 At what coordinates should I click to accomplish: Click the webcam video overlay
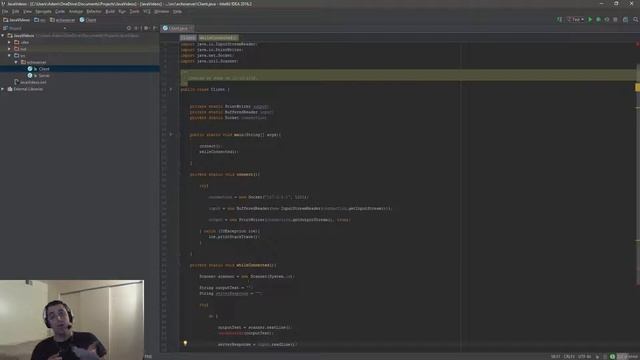pyautogui.click(x=72, y=320)
